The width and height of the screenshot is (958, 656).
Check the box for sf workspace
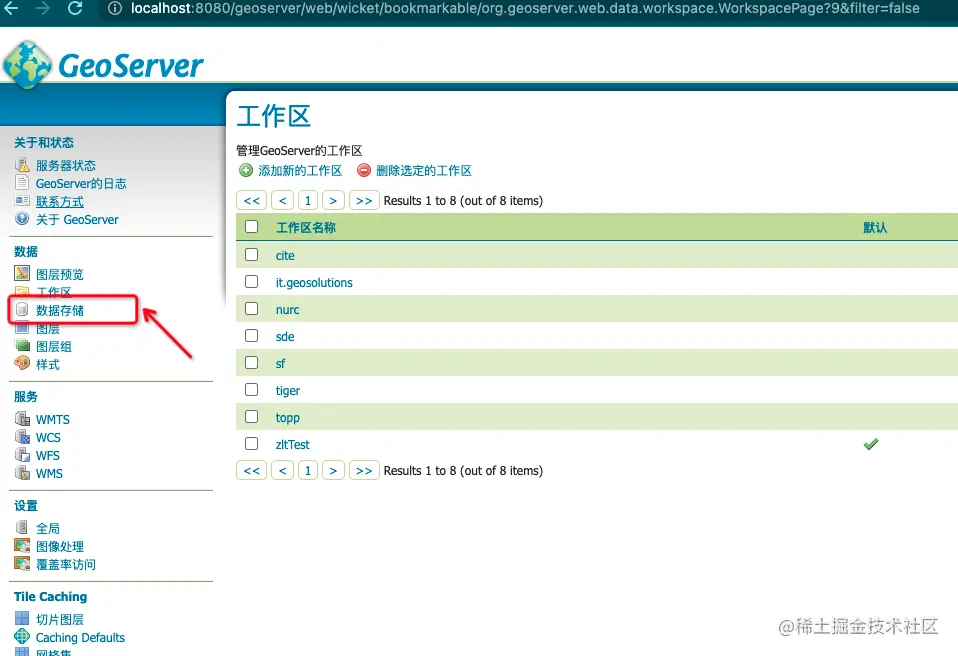[251, 363]
